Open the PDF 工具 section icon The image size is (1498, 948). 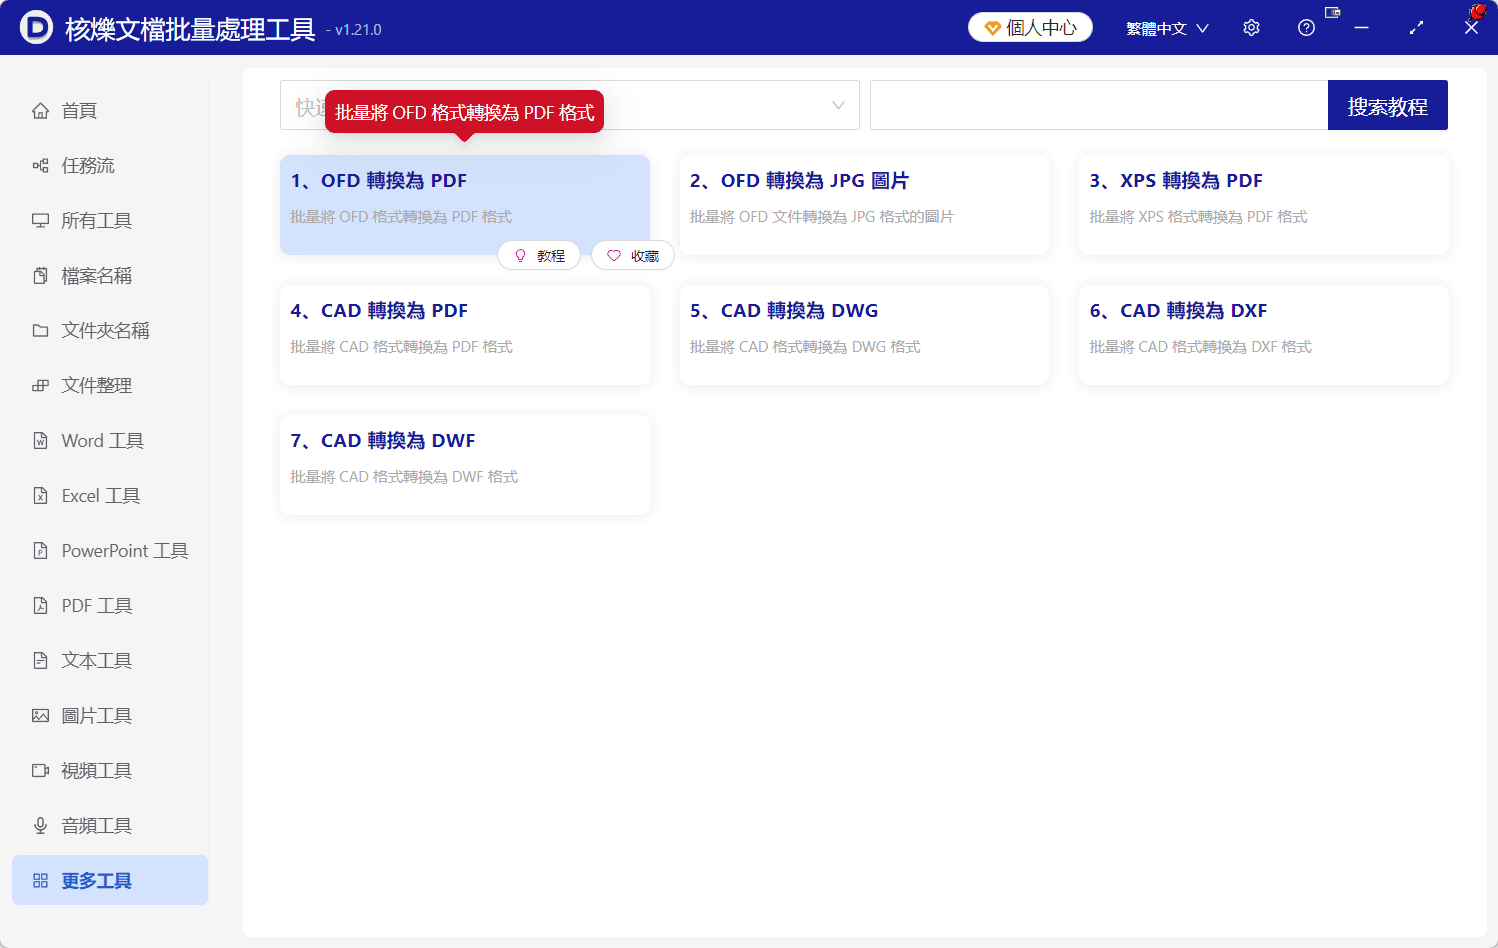tap(40, 605)
